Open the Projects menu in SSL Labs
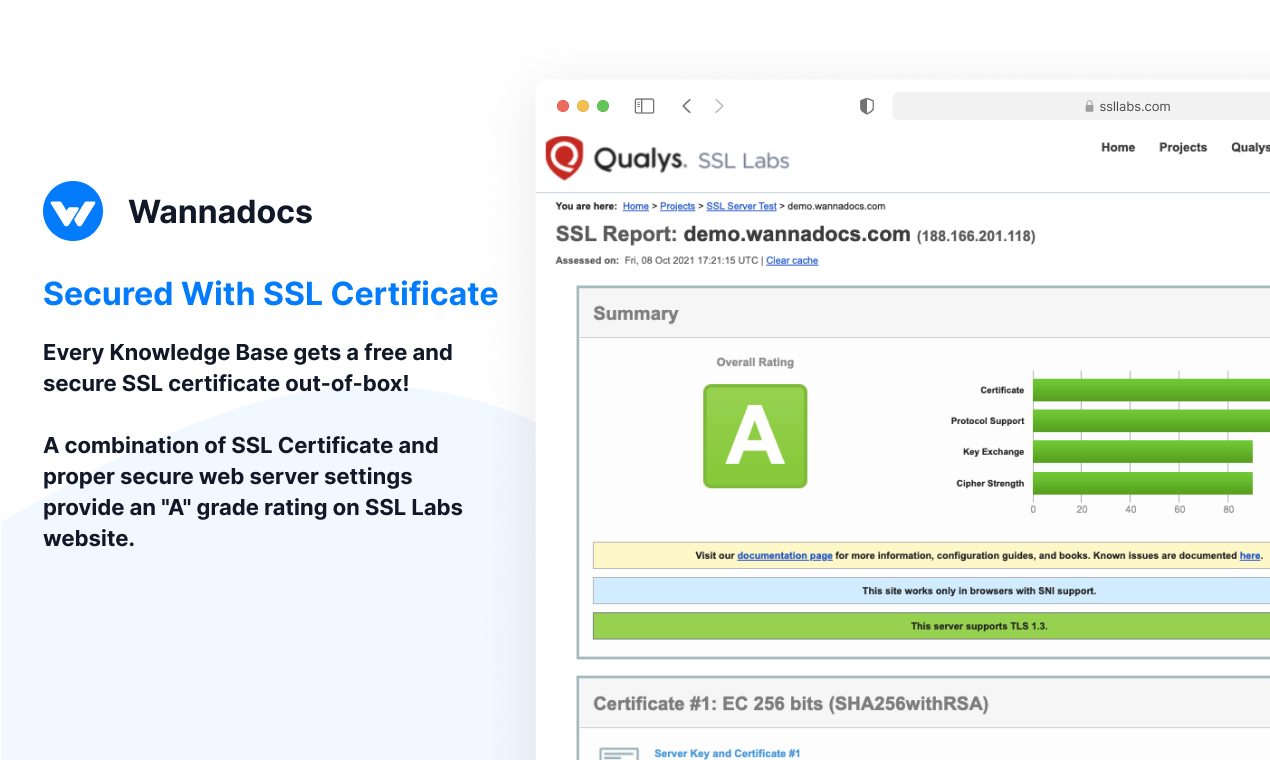1270x760 pixels. 1183,147
